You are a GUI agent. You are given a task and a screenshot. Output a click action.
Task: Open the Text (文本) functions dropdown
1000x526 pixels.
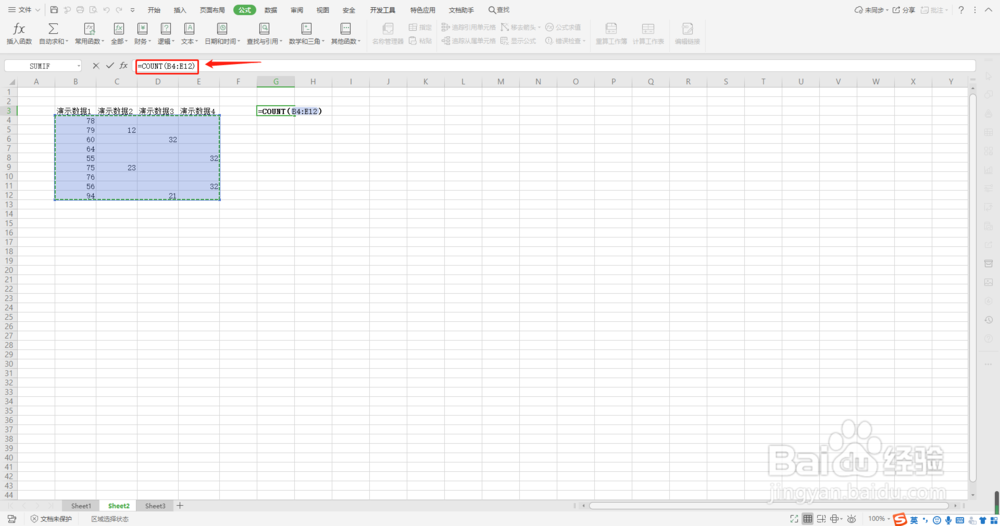tap(189, 33)
